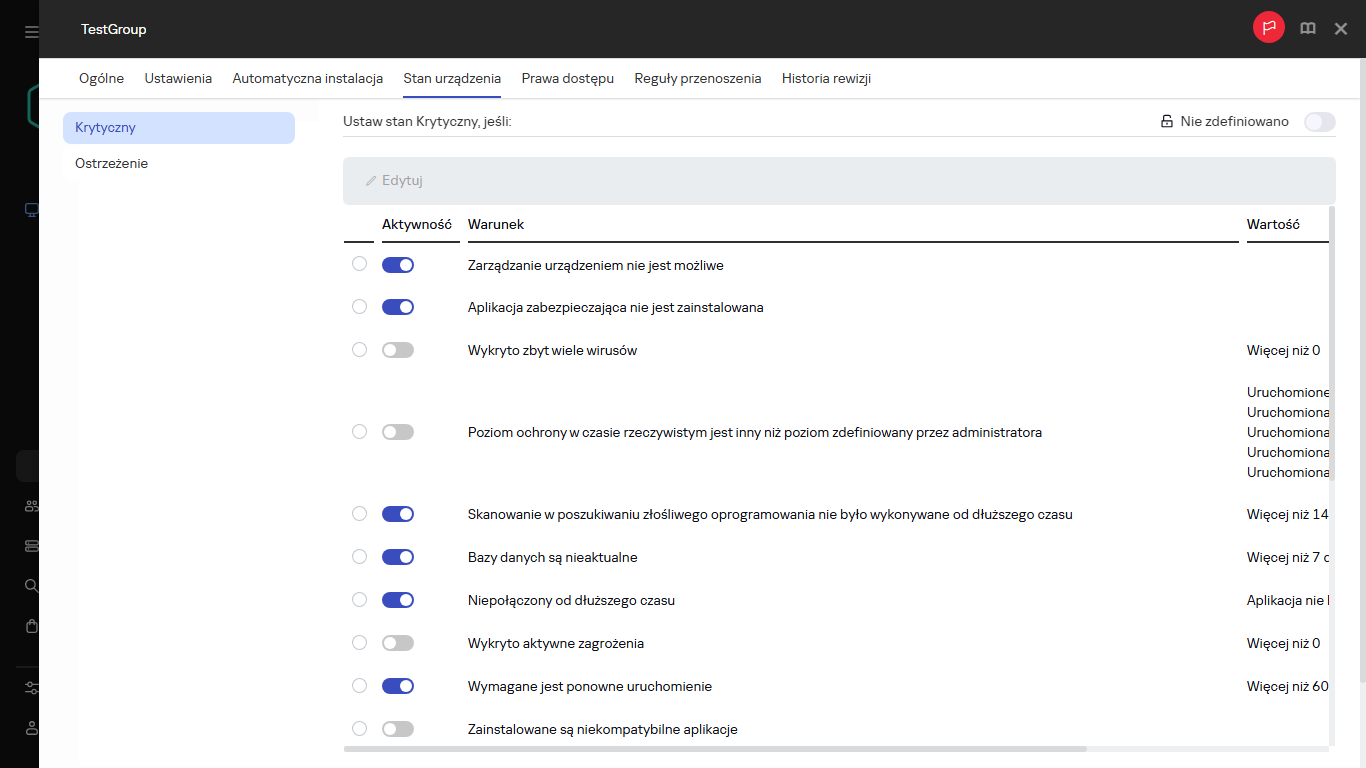Click the magnifier search icon in sidebar

[32, 586]
